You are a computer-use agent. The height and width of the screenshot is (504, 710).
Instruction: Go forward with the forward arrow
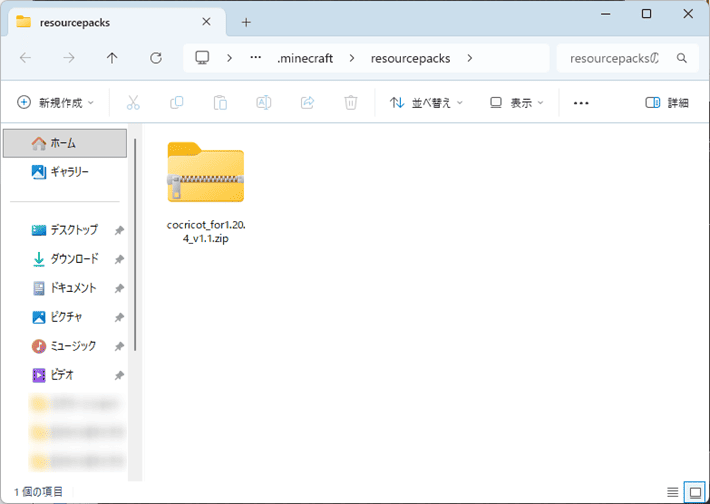coord(69,58)
